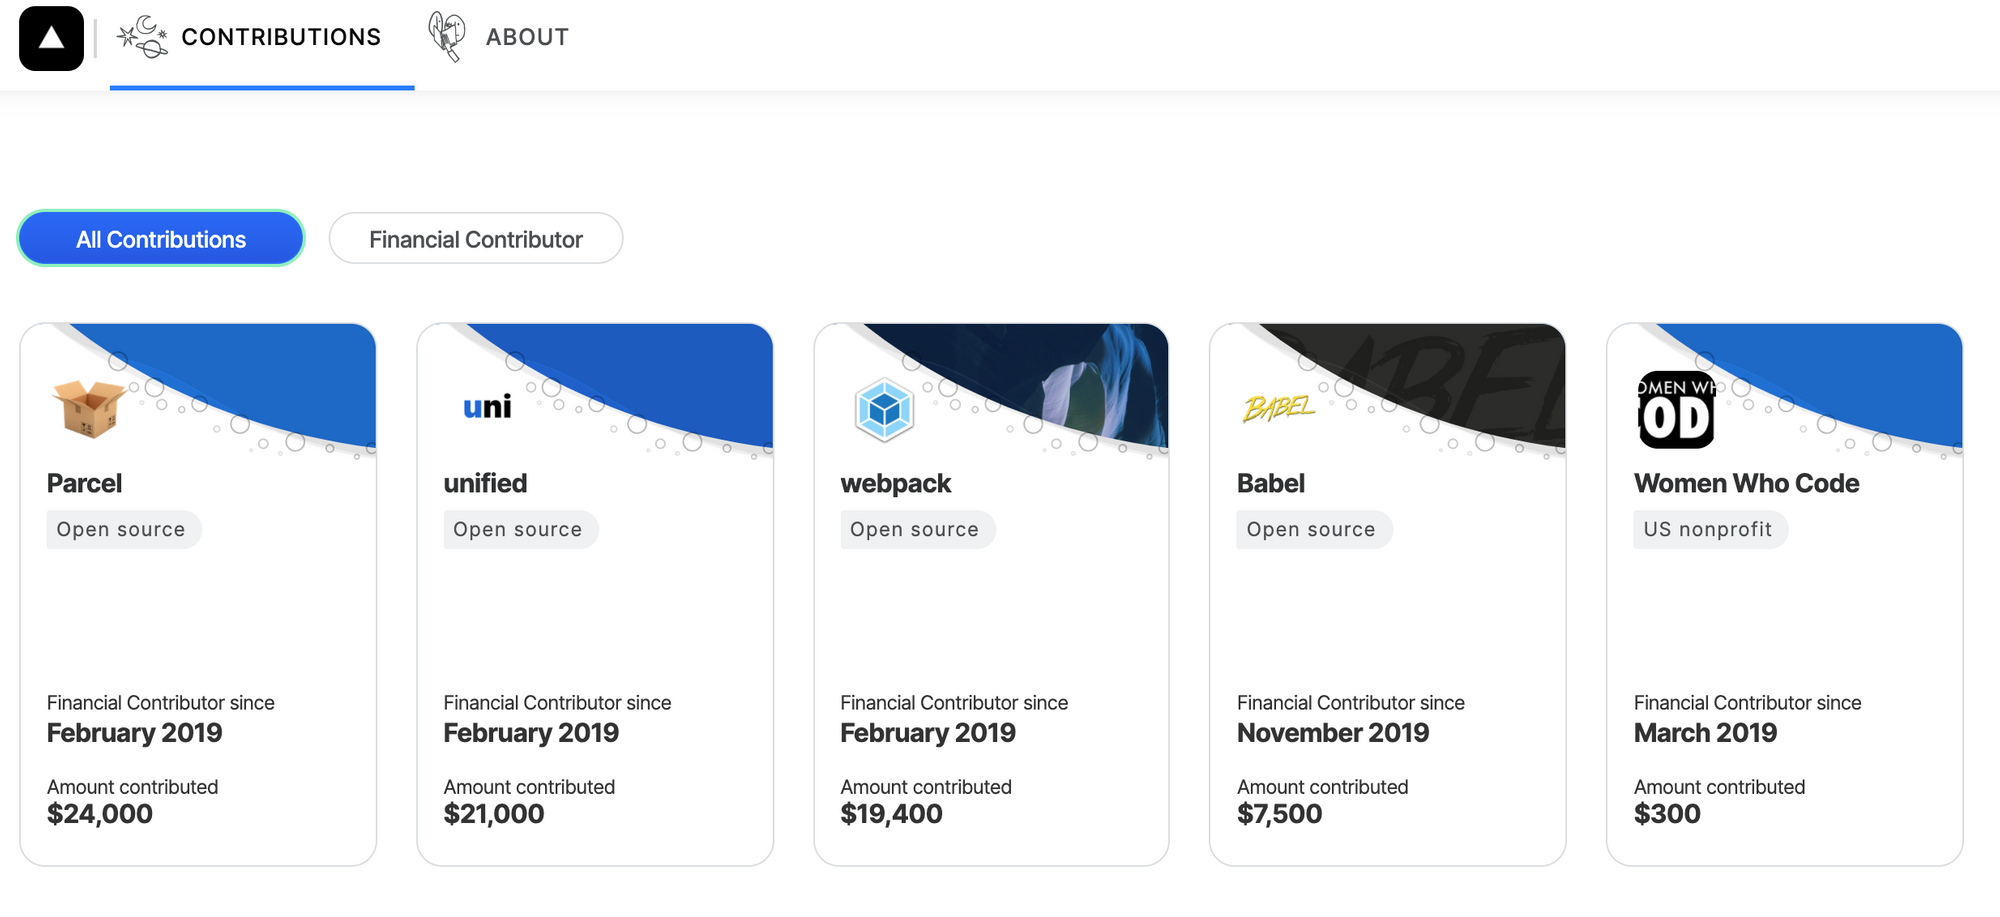Viewport: 2000px width, 917px height.
Task: Open the webpack collective title link
Action: pos(895,484)
